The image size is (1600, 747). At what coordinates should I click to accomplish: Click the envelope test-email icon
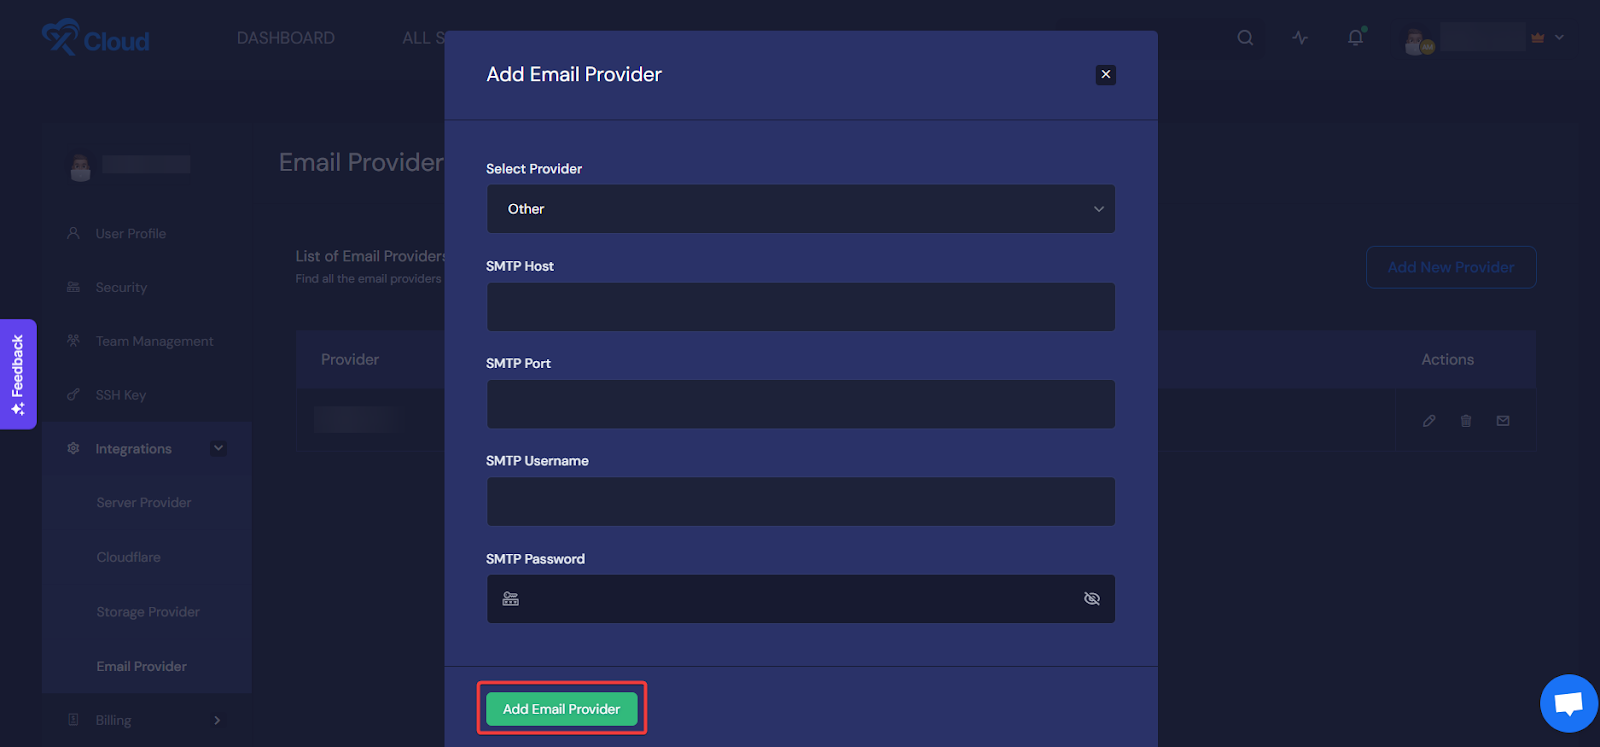click(1503, 421)
